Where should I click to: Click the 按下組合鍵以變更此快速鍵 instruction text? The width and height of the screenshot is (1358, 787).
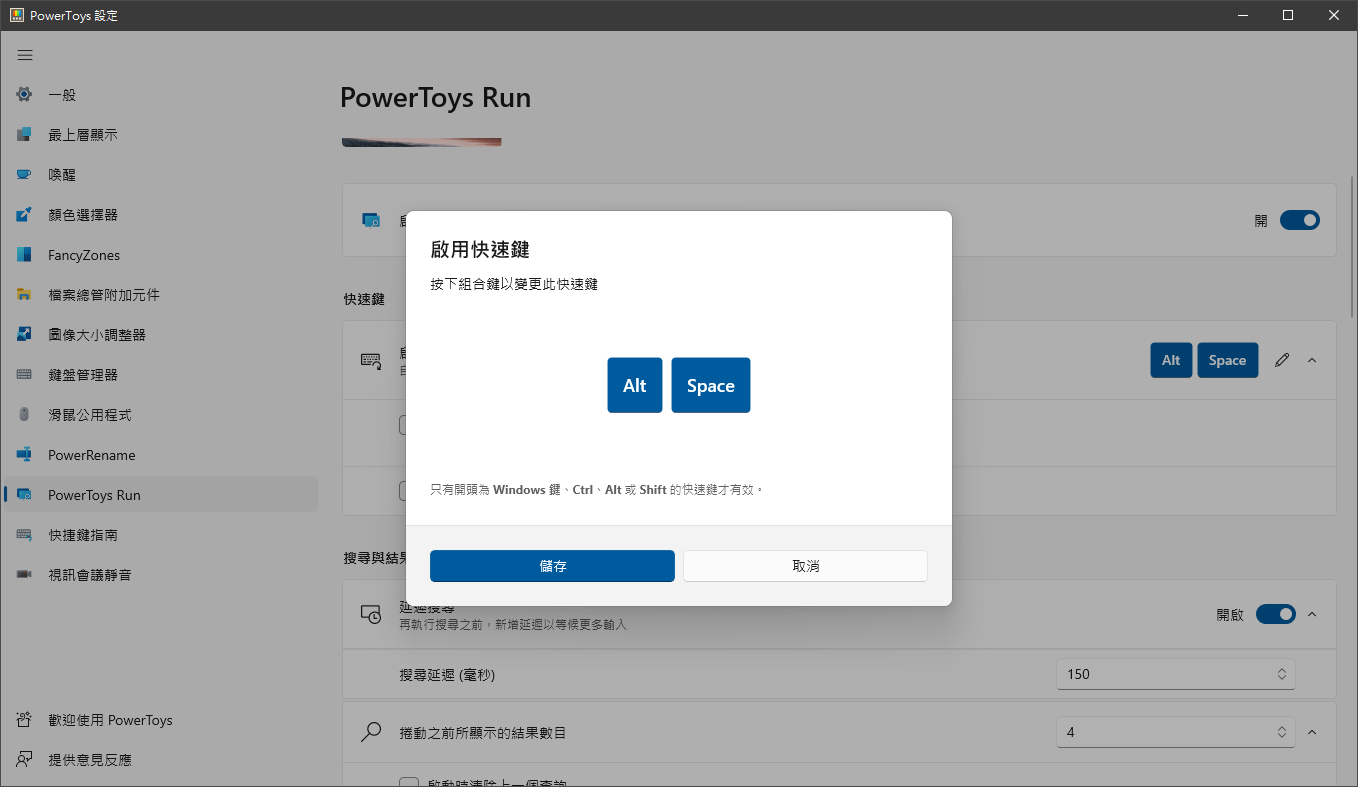514,285
